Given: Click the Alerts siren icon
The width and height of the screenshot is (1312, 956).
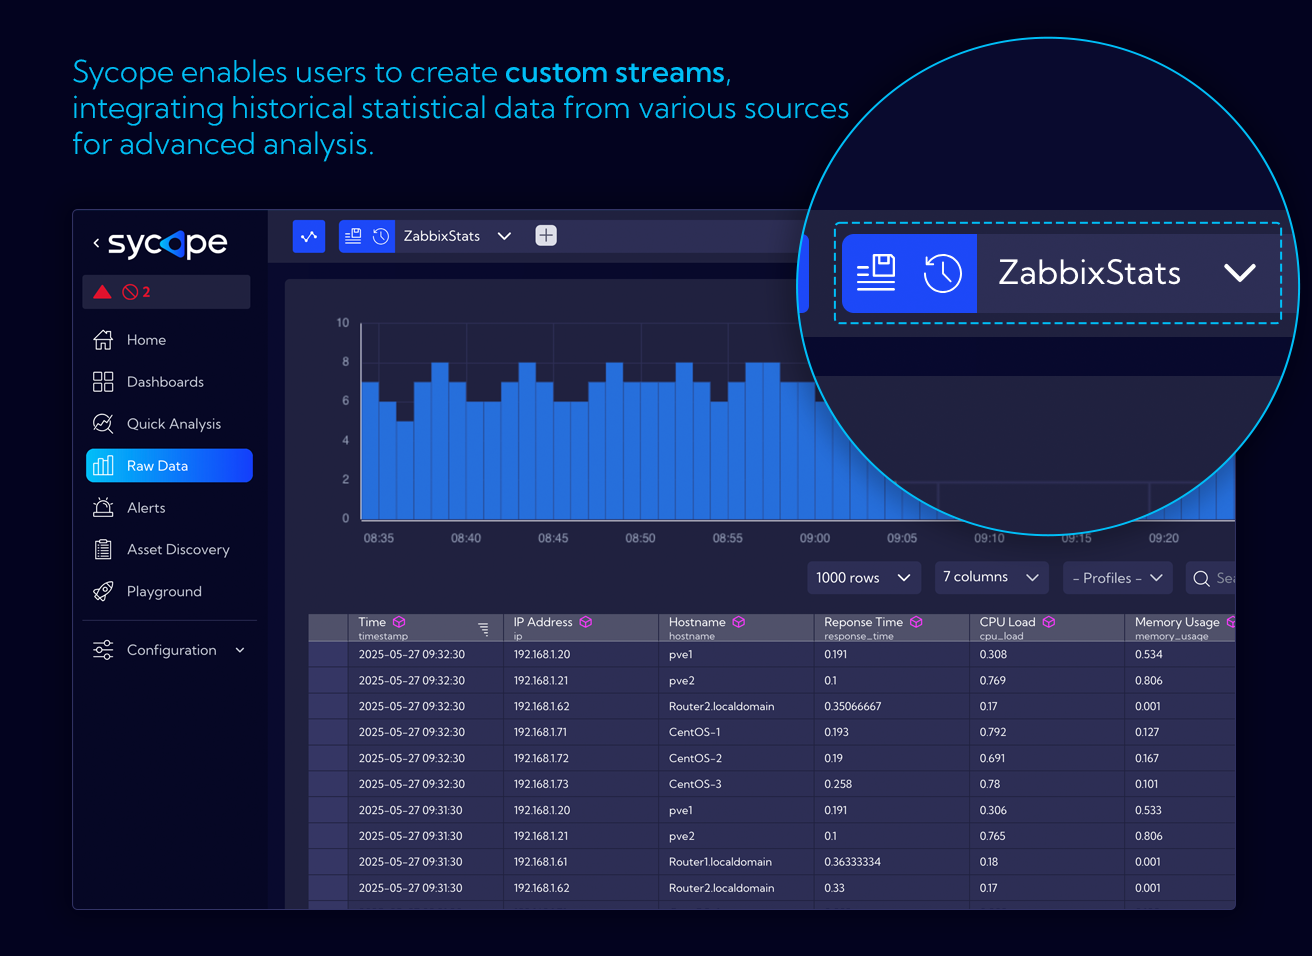Looking at the screenshot, I should 103,508.
